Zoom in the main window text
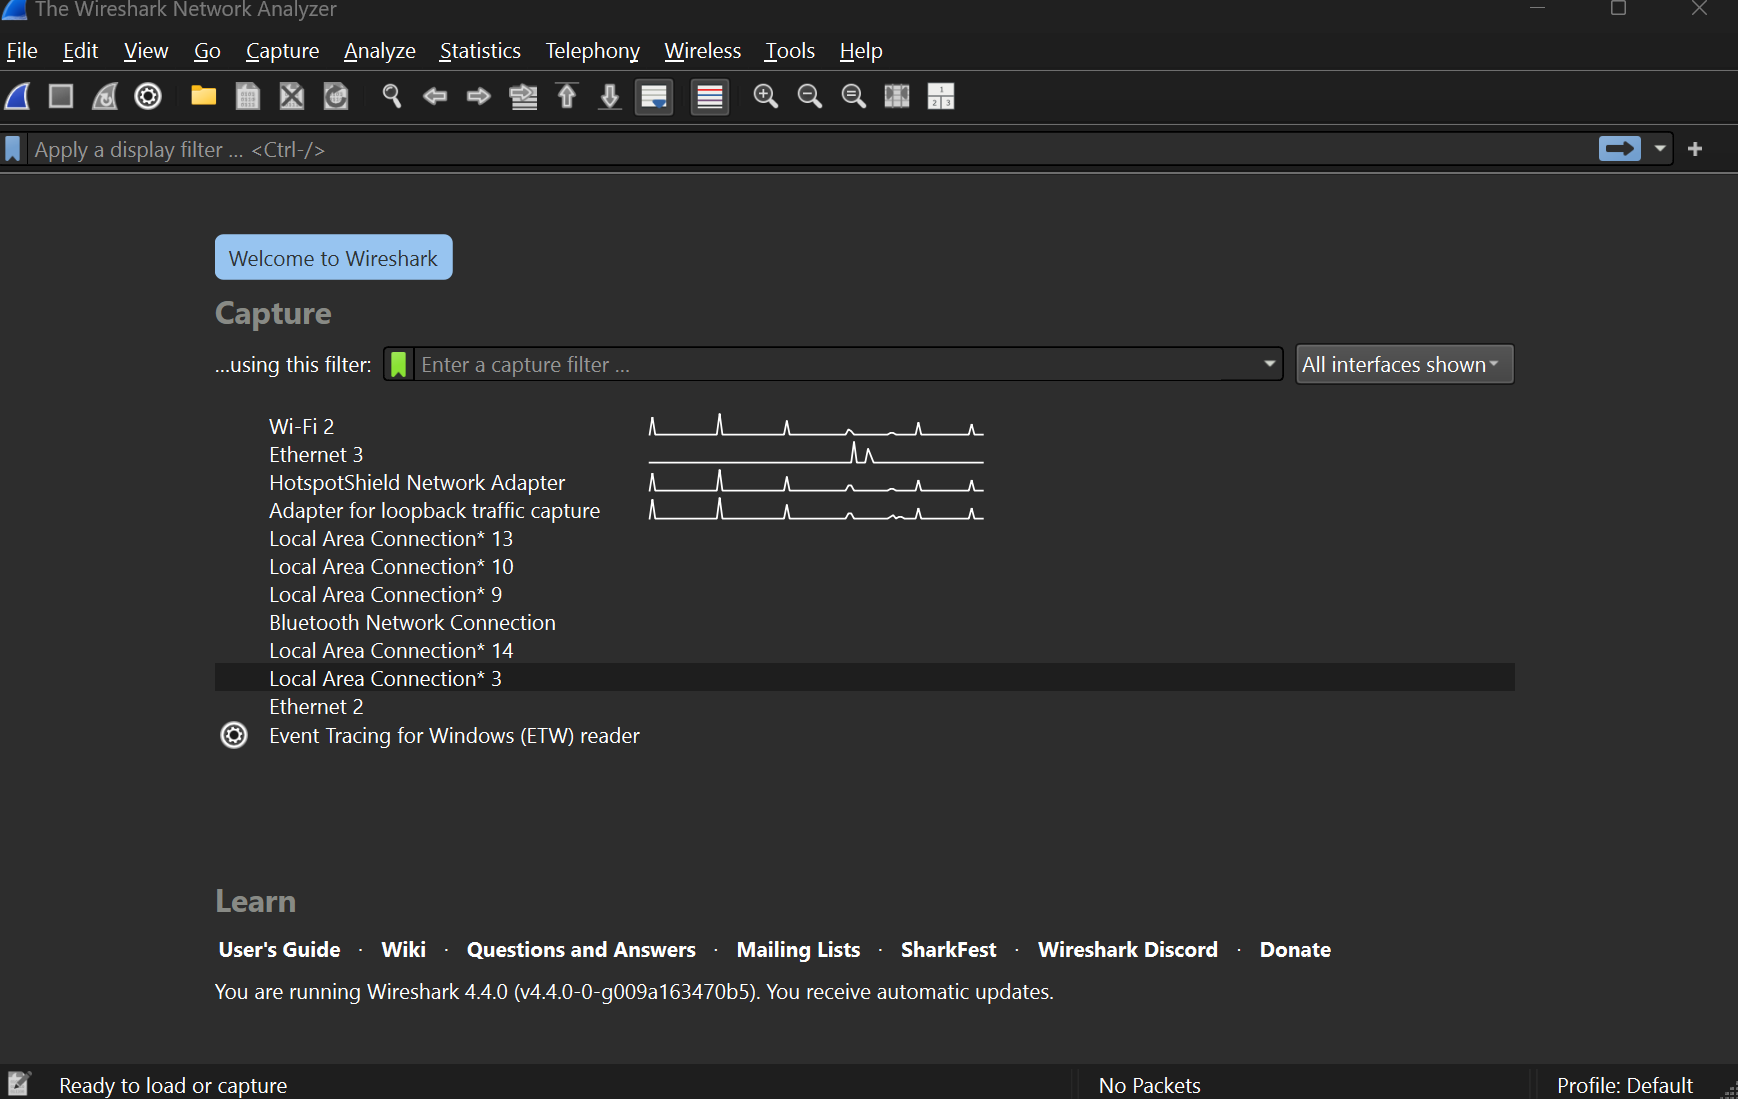This screenshot has height=1099, width=1738. [766, 96]
